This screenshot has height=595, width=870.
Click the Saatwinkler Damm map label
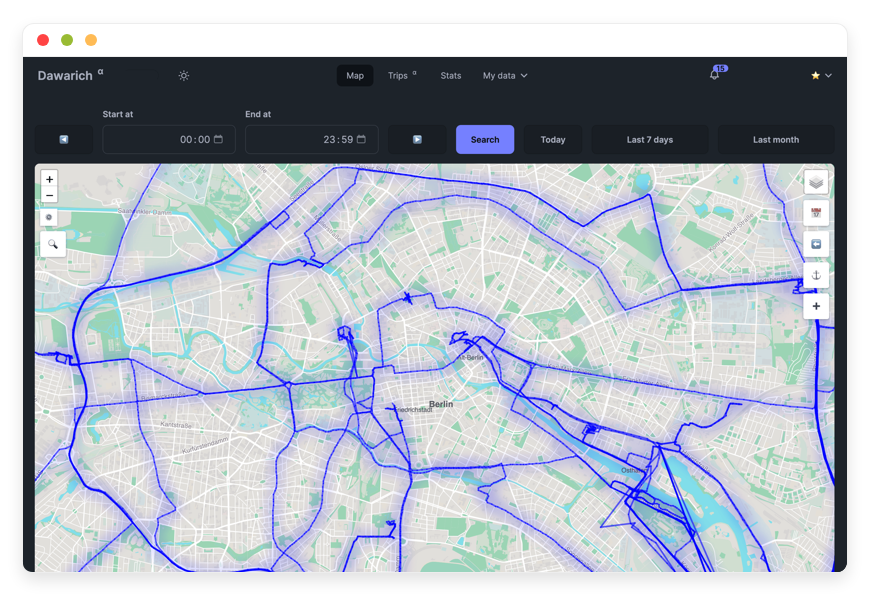click(145, 212)
